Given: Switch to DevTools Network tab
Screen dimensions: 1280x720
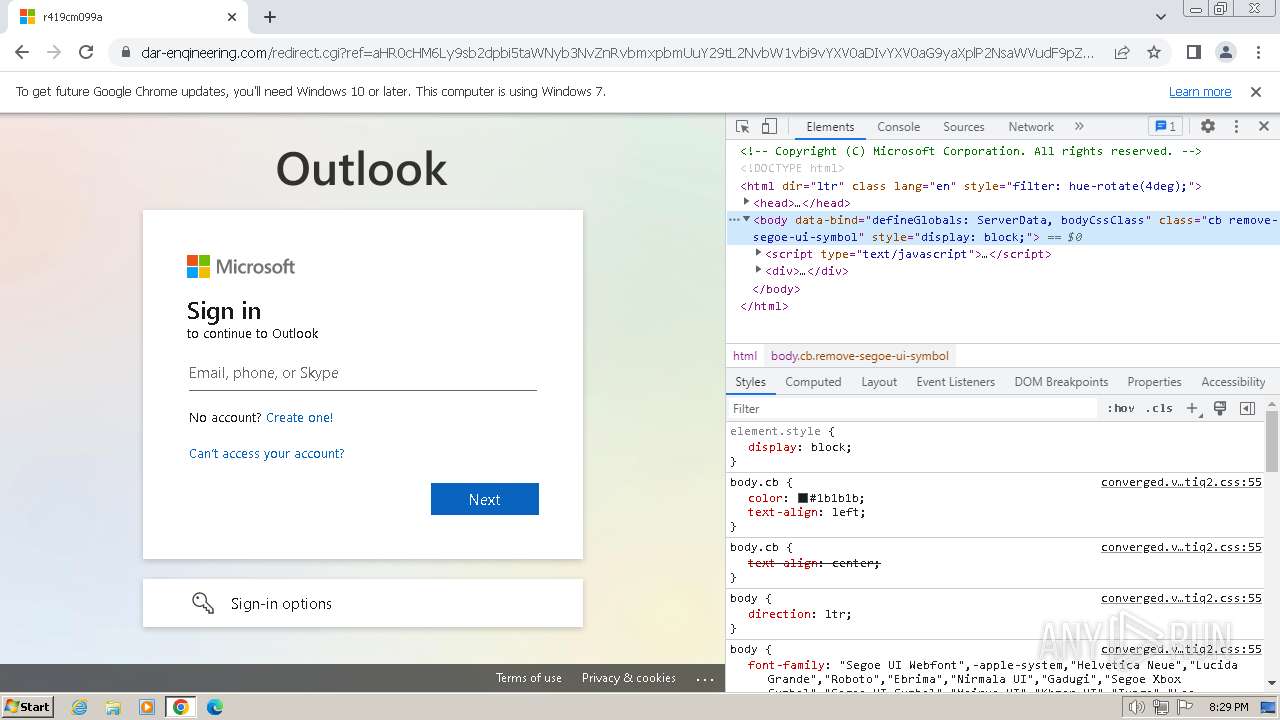Looking at the screenshot, I should click(x=1031, y=127).
